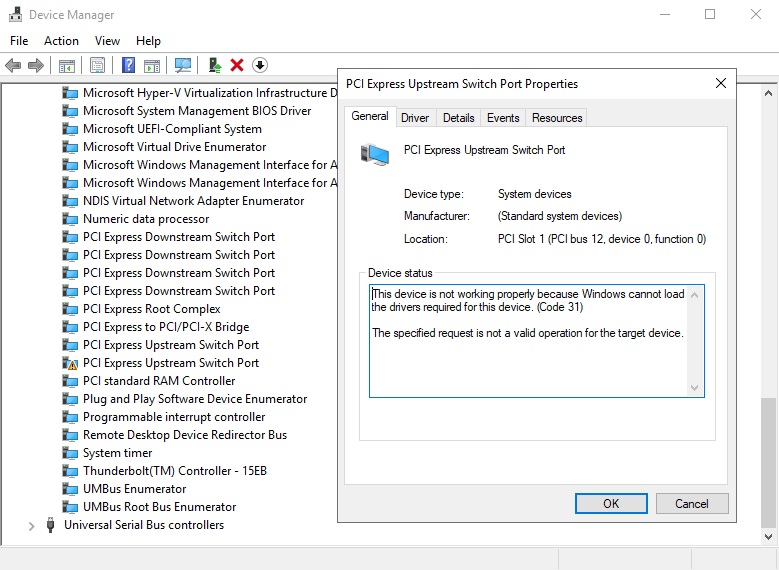The image size is (779, 570).
Task: Select Microsoft Hyper-V Virtualization Infrastructure entry
Action: click(x=209, y=93)
